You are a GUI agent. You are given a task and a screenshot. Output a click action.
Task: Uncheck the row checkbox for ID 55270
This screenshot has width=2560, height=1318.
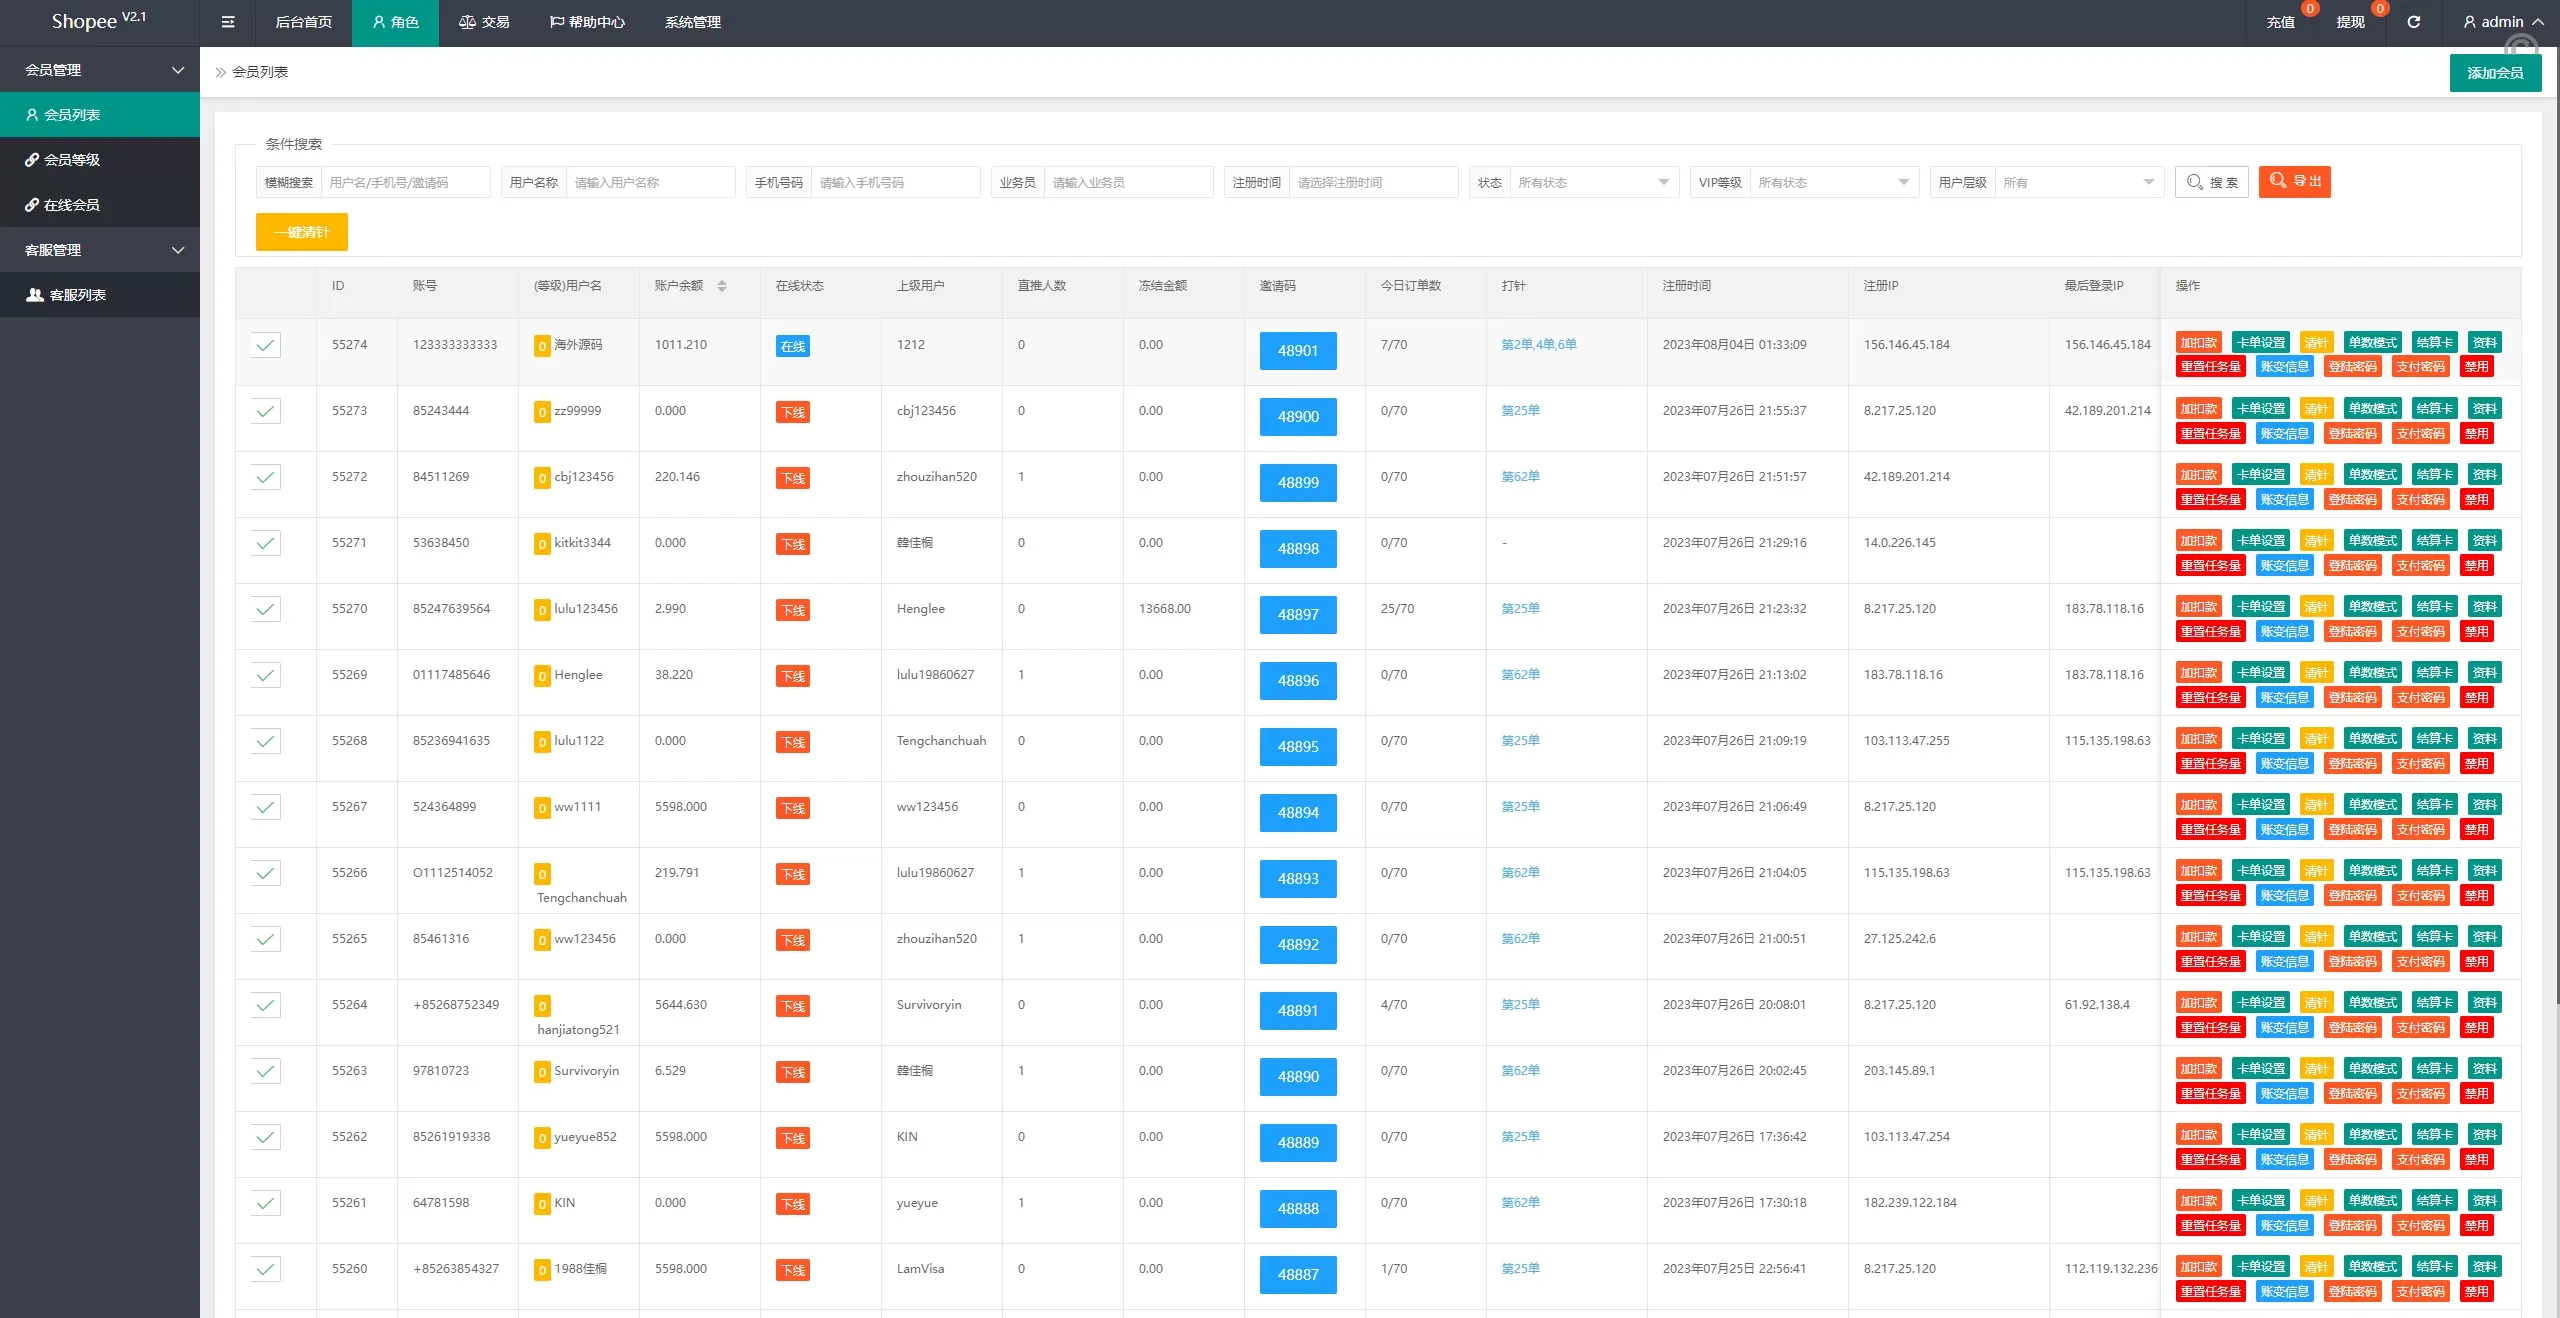pos(265,609)
